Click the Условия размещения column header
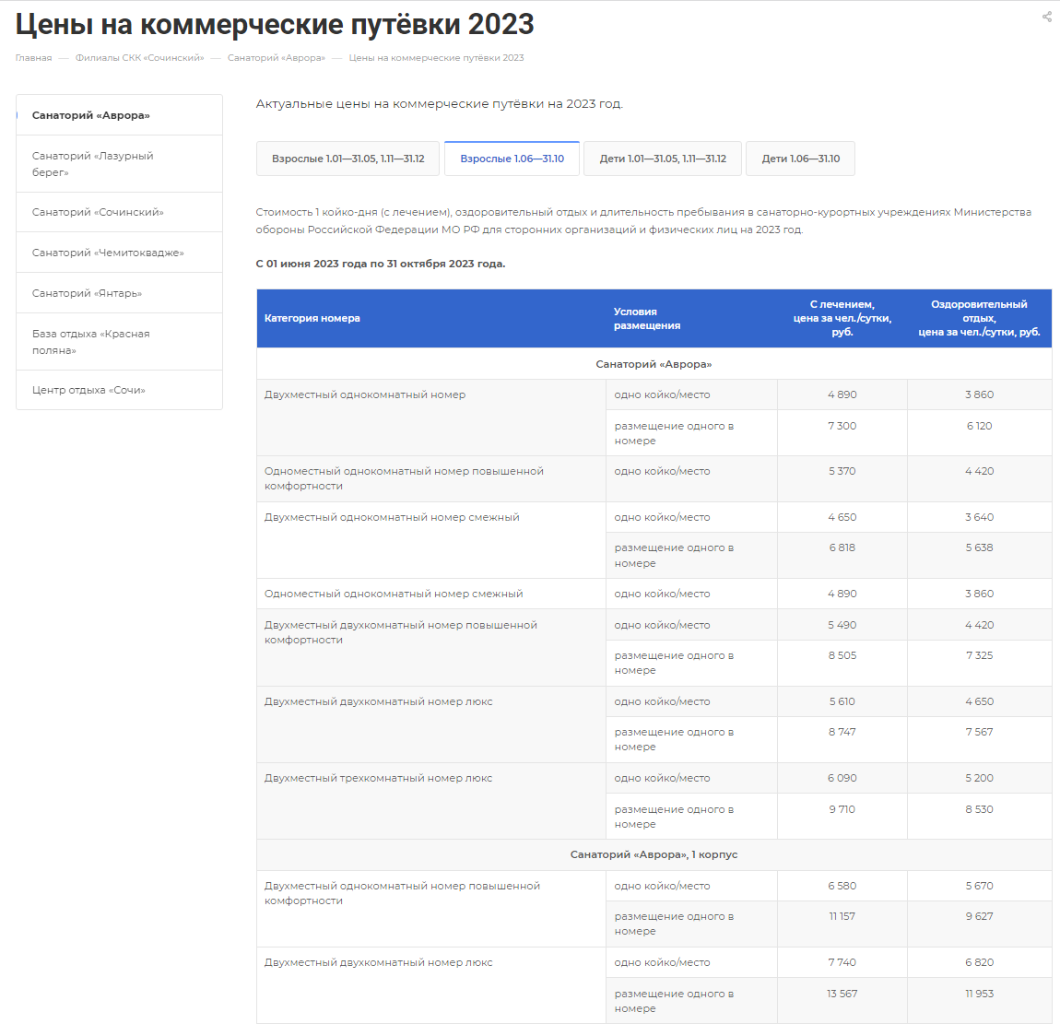 point(647,318)
